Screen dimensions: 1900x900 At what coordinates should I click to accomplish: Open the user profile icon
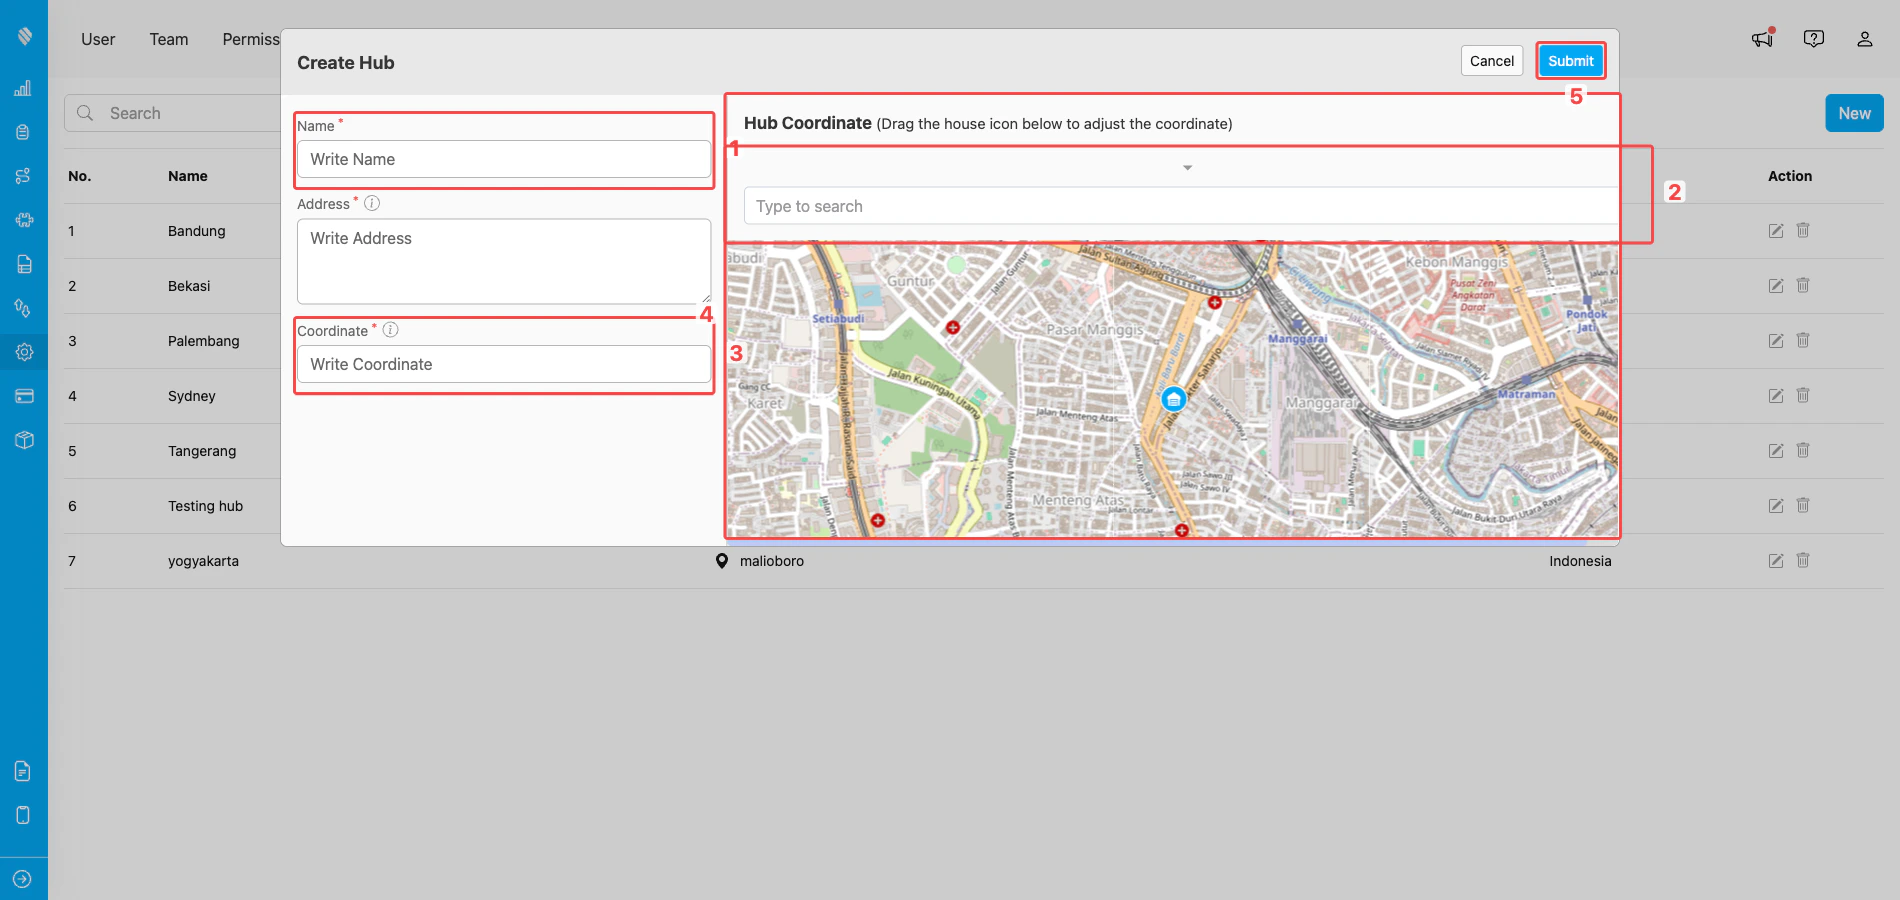pos(1865,39)
